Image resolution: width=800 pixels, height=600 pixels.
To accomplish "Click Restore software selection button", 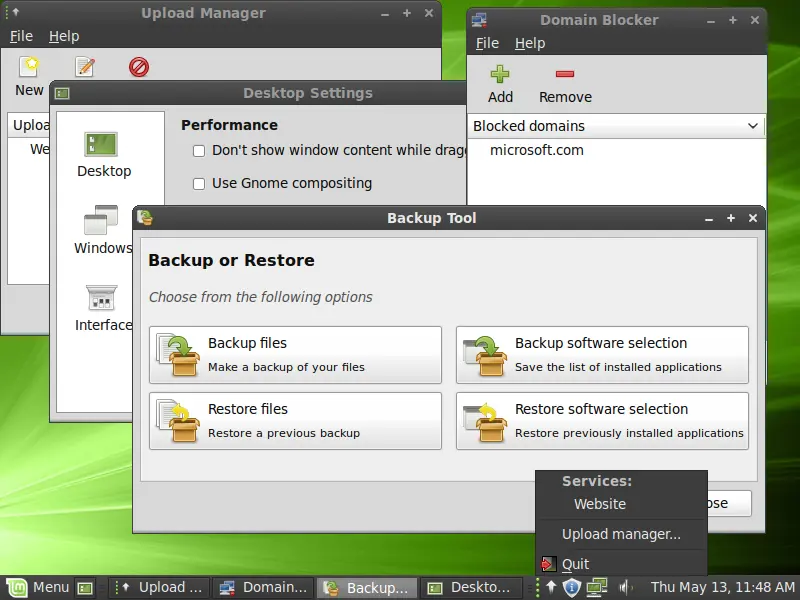I will click(603, 421).
